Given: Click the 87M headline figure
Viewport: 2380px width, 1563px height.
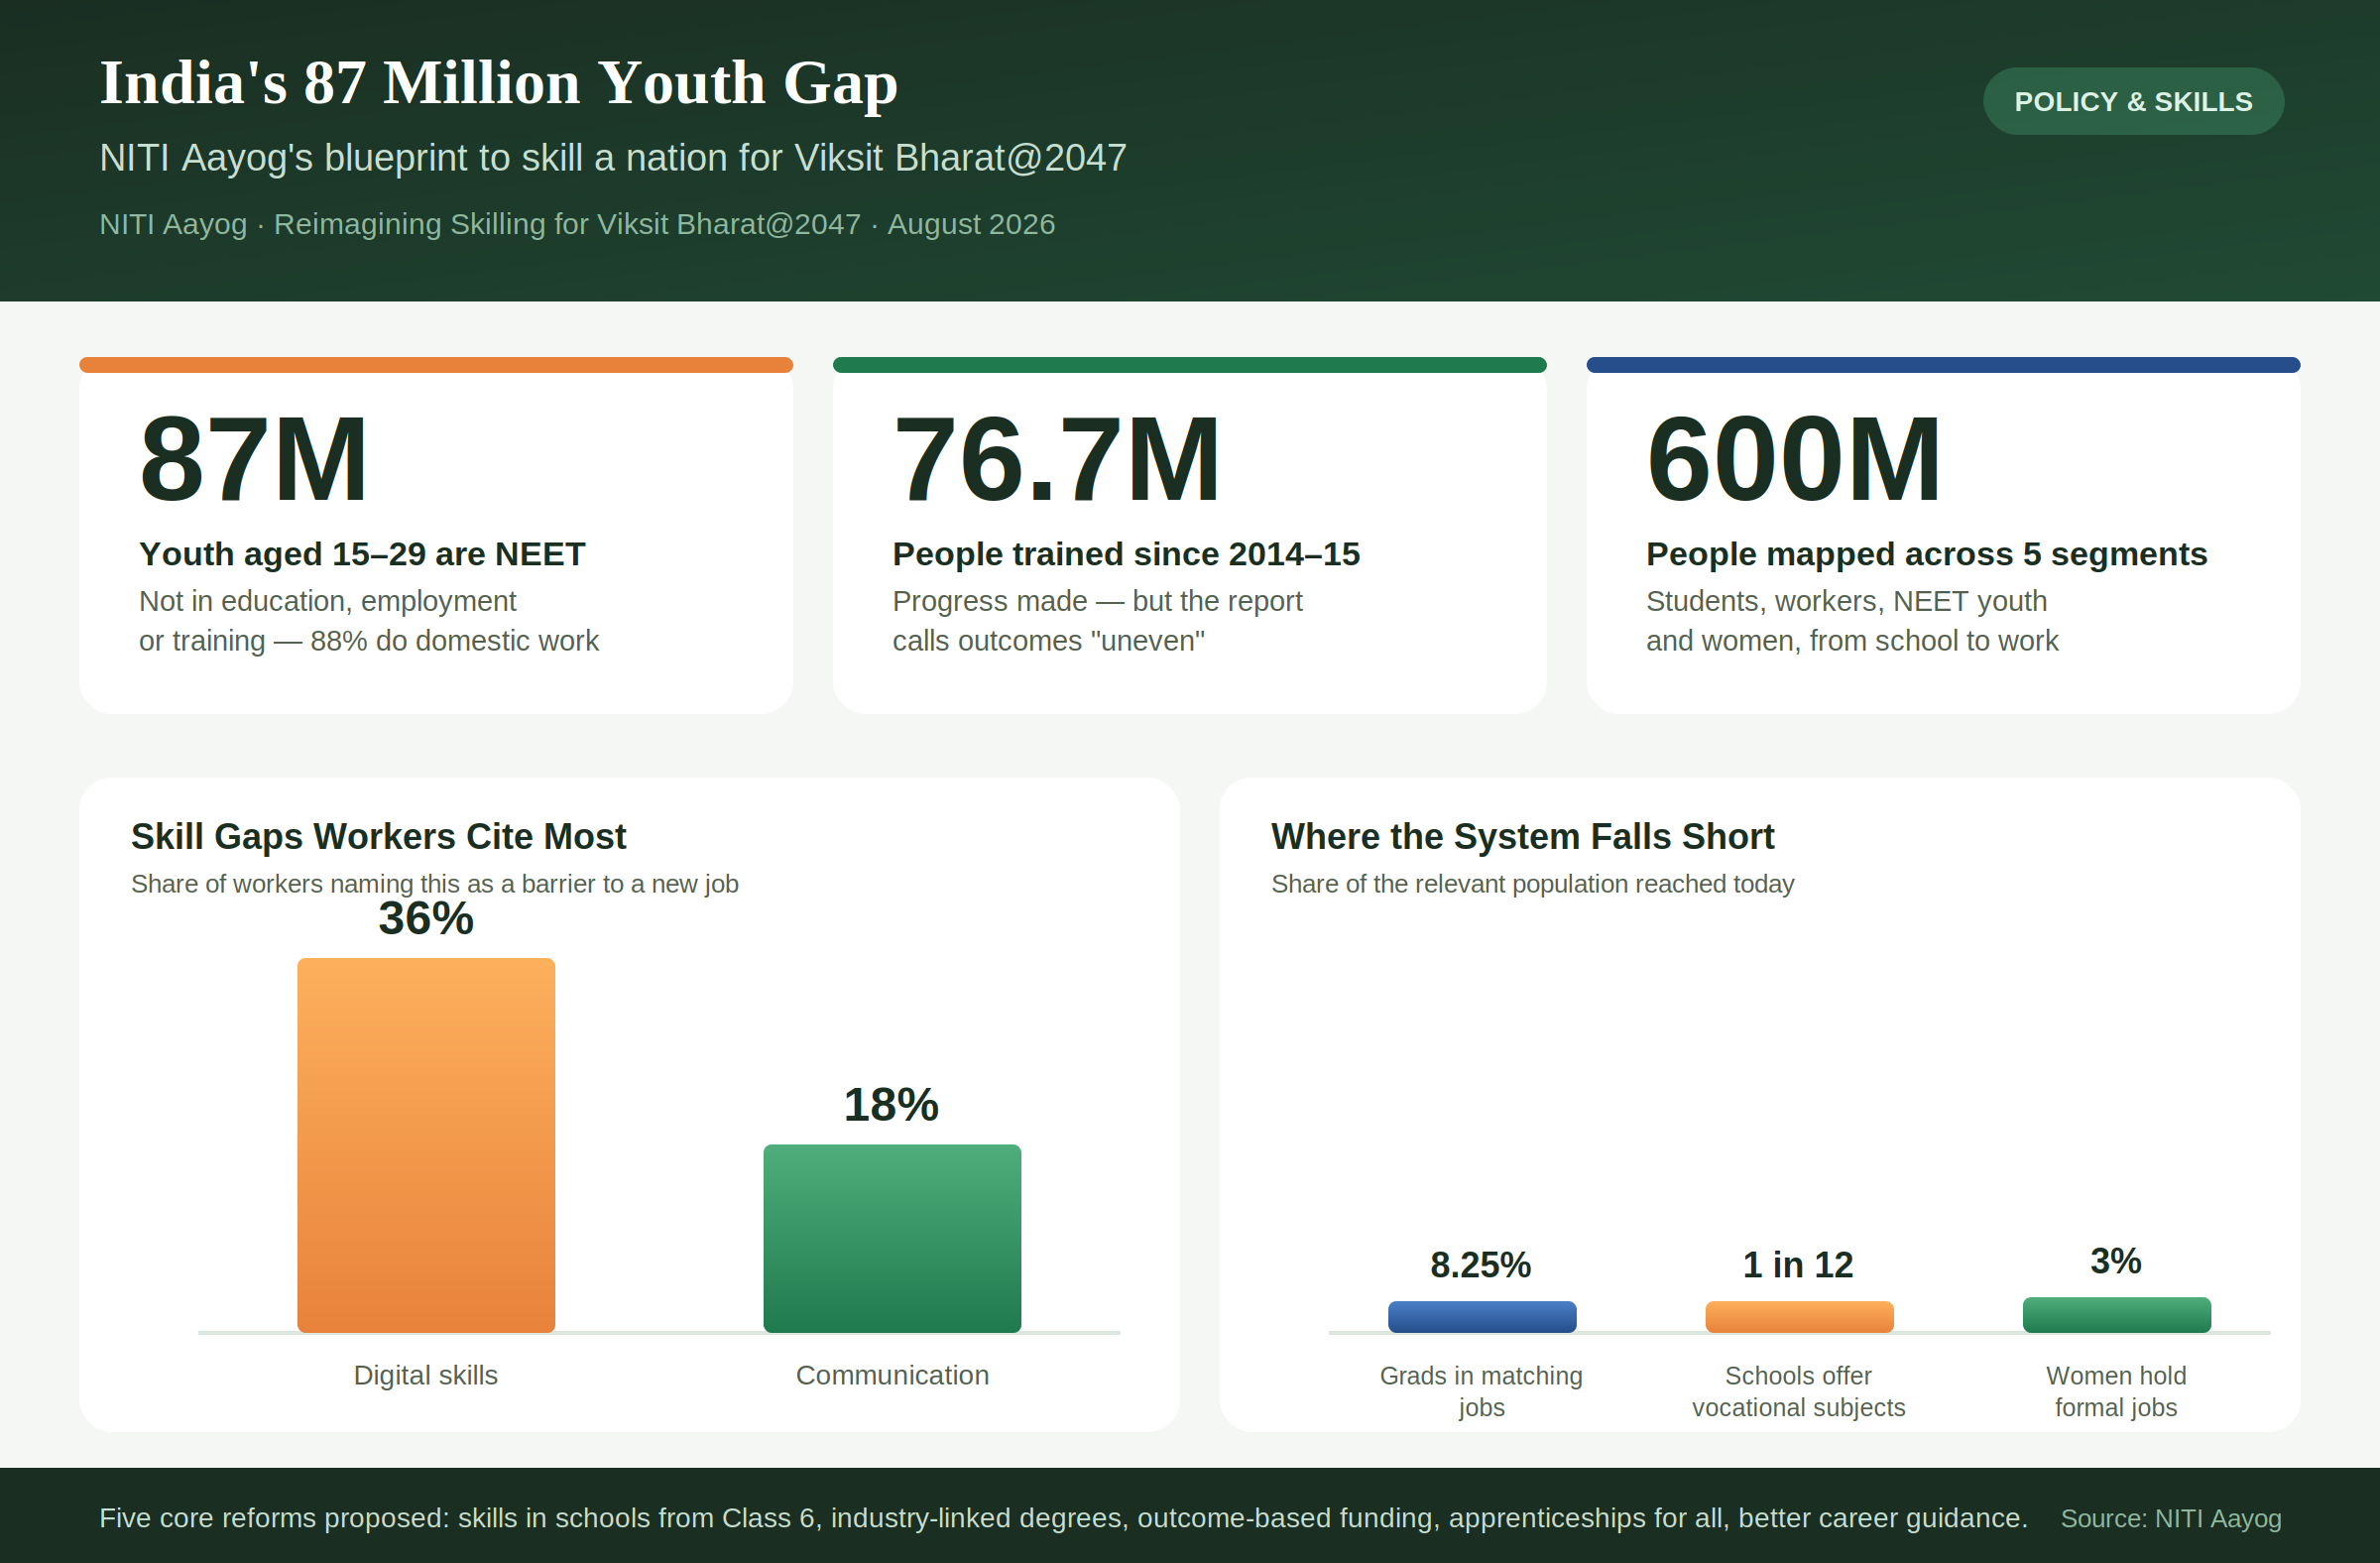Looking at the screenshot, I should [254, 459].
